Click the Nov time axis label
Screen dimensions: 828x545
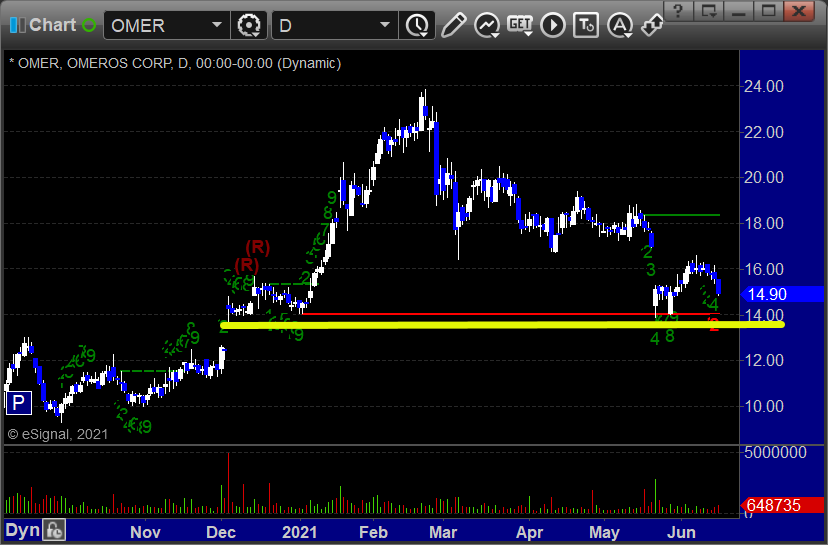145,532
